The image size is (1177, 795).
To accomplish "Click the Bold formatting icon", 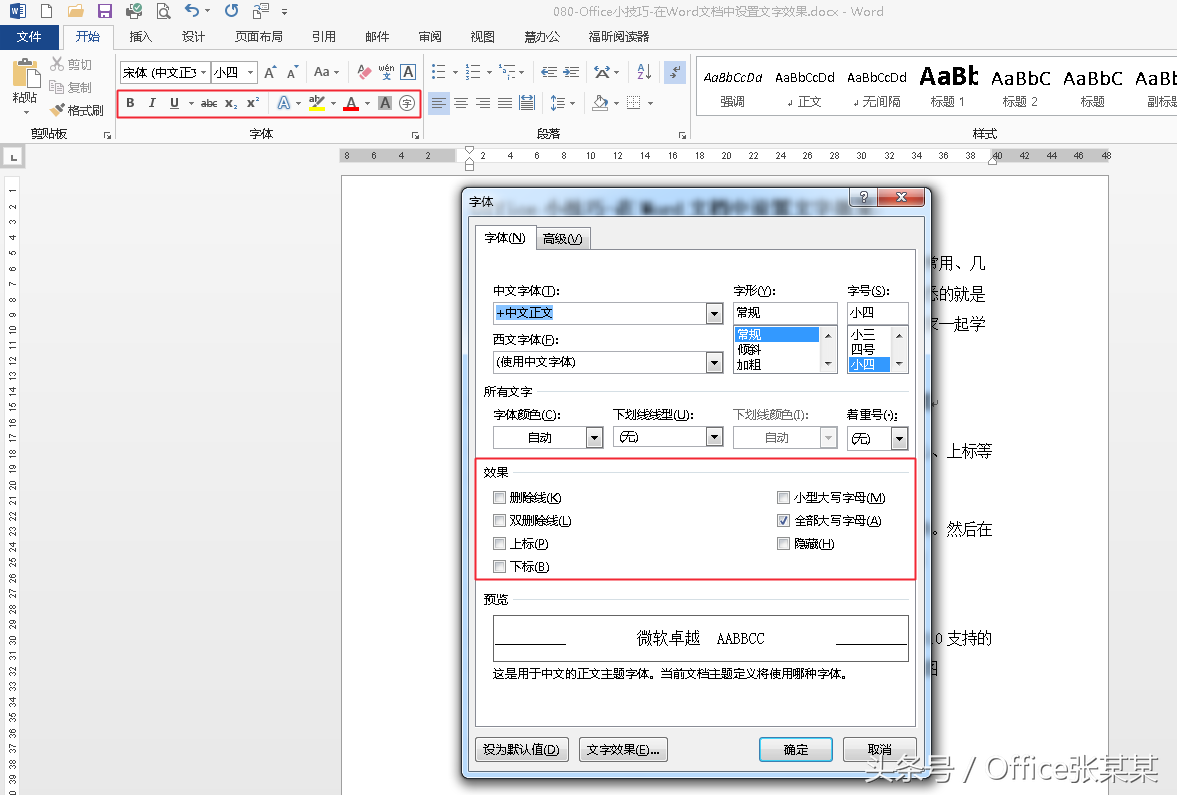I will [130, 103].
